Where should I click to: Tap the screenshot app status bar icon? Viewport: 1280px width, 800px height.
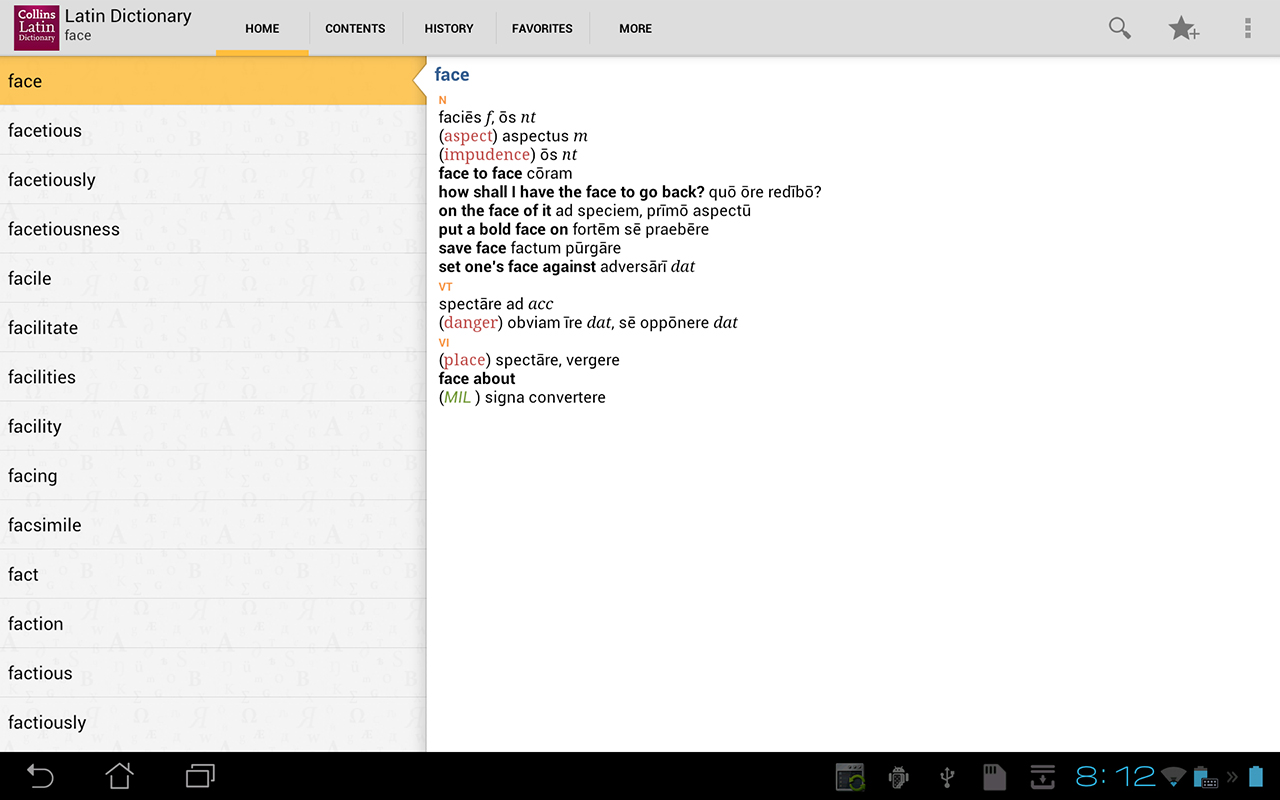coord(849,776)
